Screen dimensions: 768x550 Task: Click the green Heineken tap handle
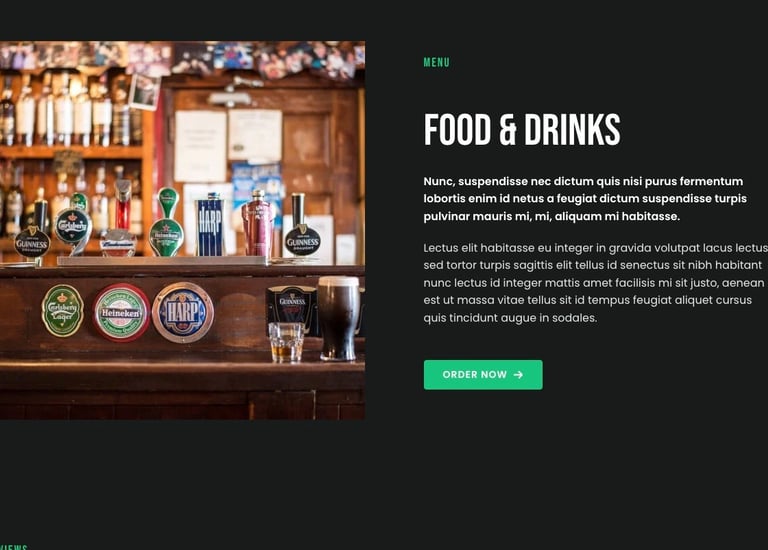coord(167,223)
